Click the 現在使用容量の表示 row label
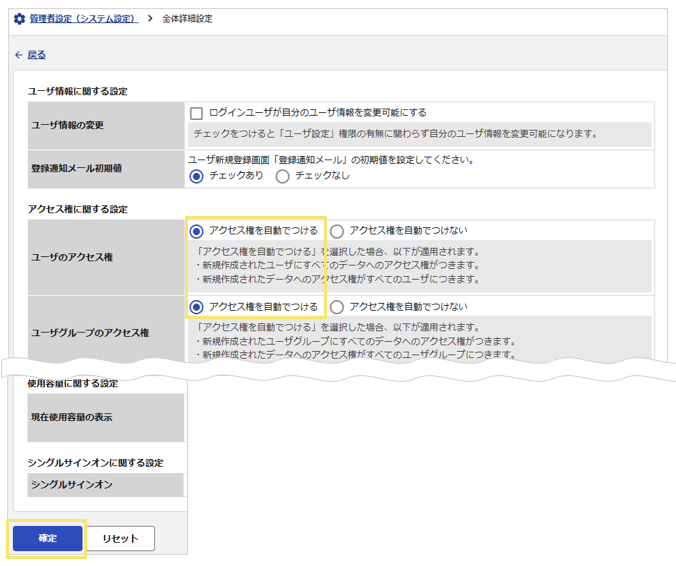676x573 pixels. pos(72,417)
